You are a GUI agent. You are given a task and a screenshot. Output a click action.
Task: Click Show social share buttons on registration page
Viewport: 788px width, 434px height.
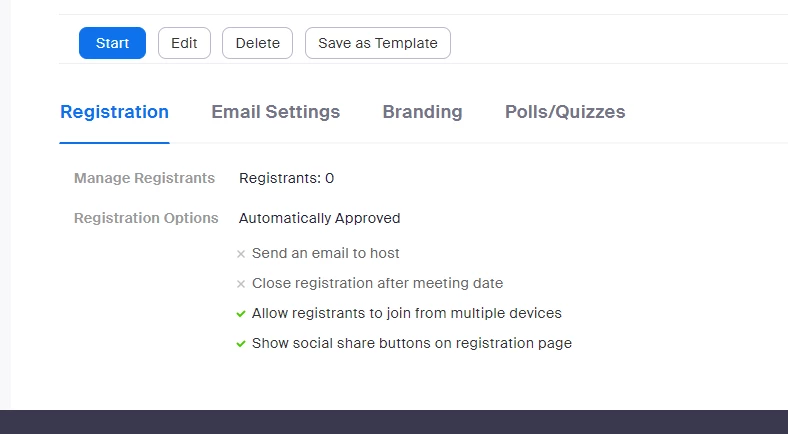[x=412, y=343]
